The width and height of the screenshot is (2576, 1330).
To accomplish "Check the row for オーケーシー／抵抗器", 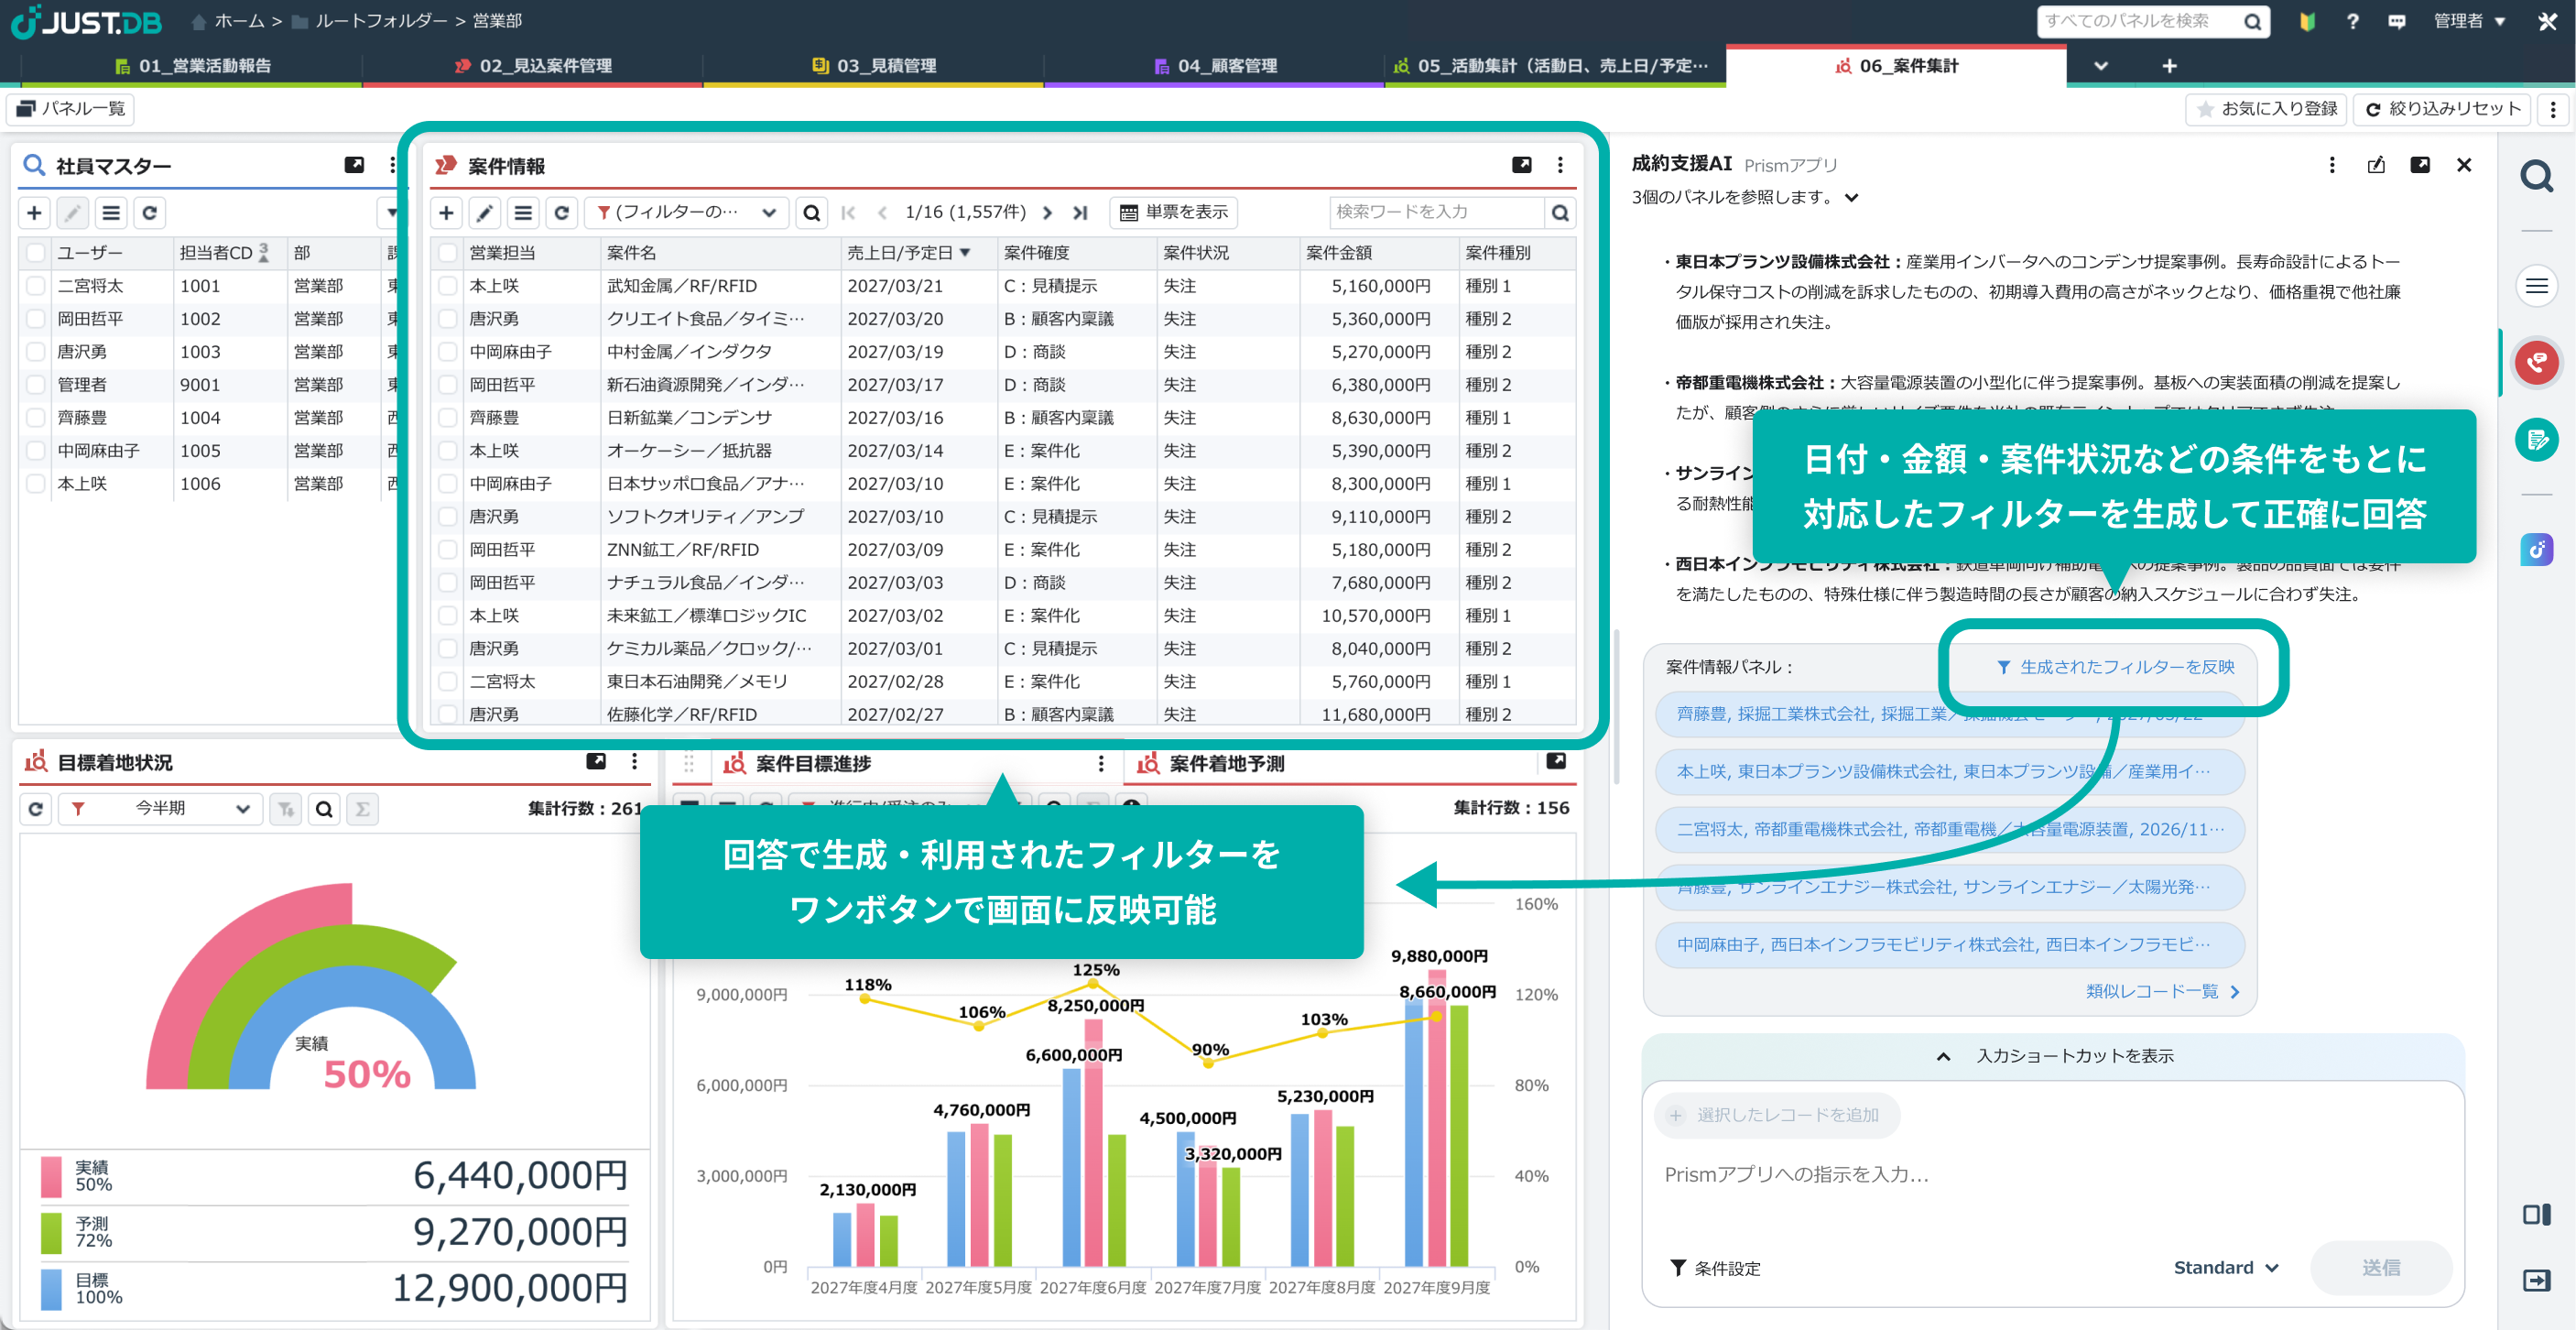I will [x=448, y=451].
